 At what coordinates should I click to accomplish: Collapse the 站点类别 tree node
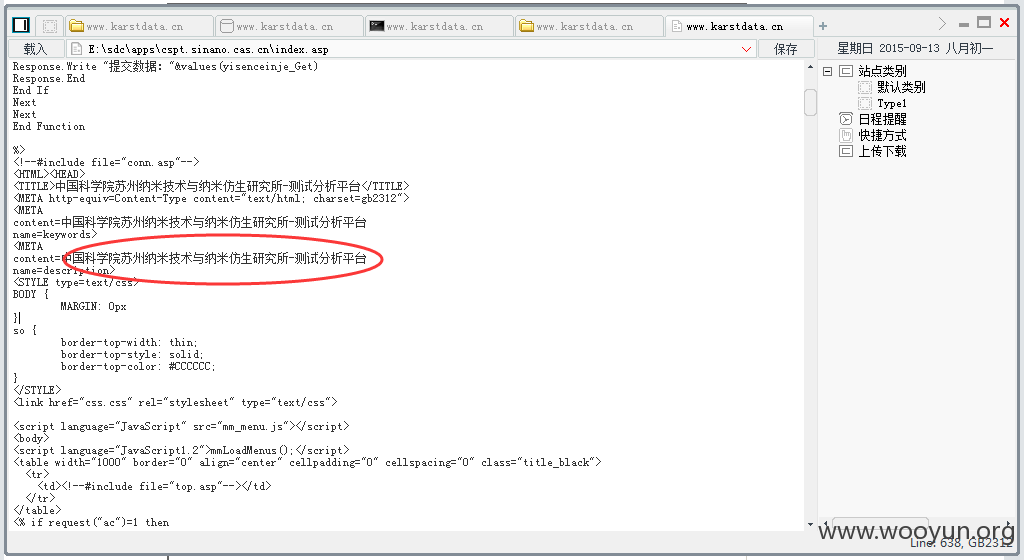click(827, 71)
